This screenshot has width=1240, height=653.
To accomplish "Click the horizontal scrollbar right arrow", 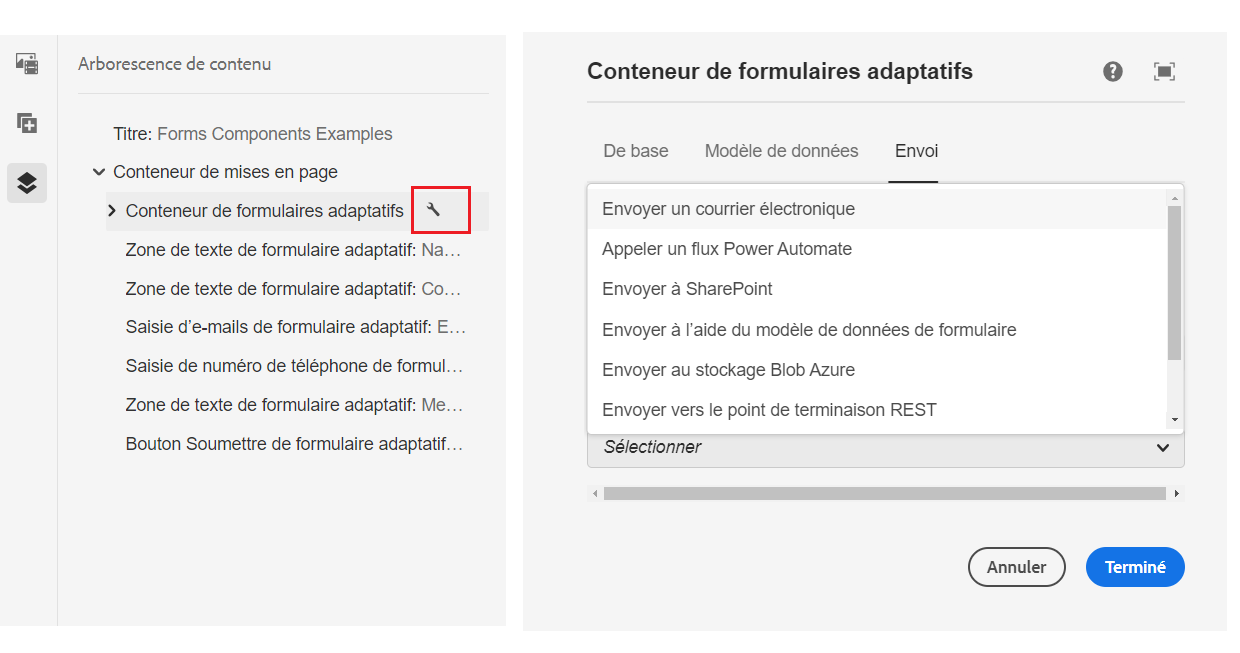I will click(1177, 493).
